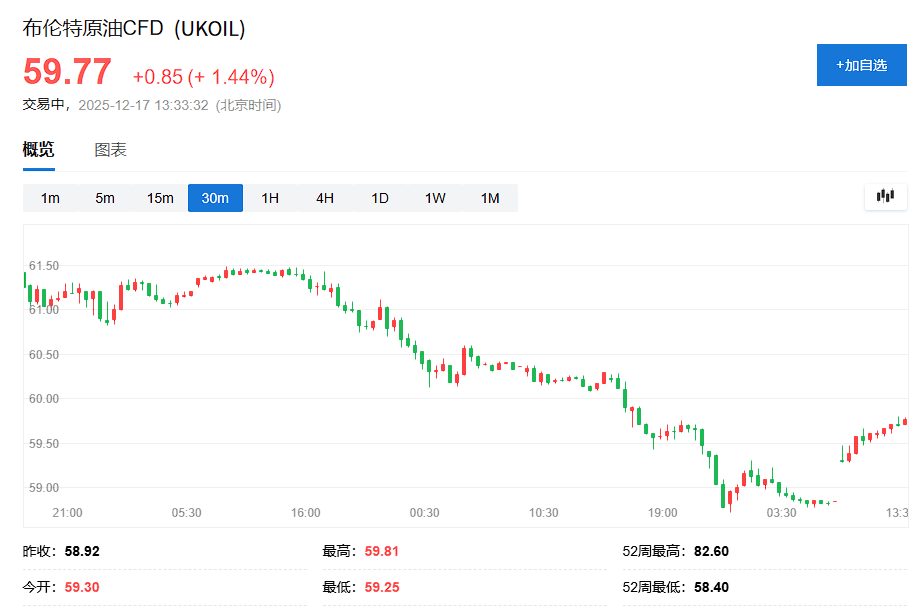Click the highlighted 30m timeframe toggle
Screen dimensions: 921x612
(x=215, y=198)
